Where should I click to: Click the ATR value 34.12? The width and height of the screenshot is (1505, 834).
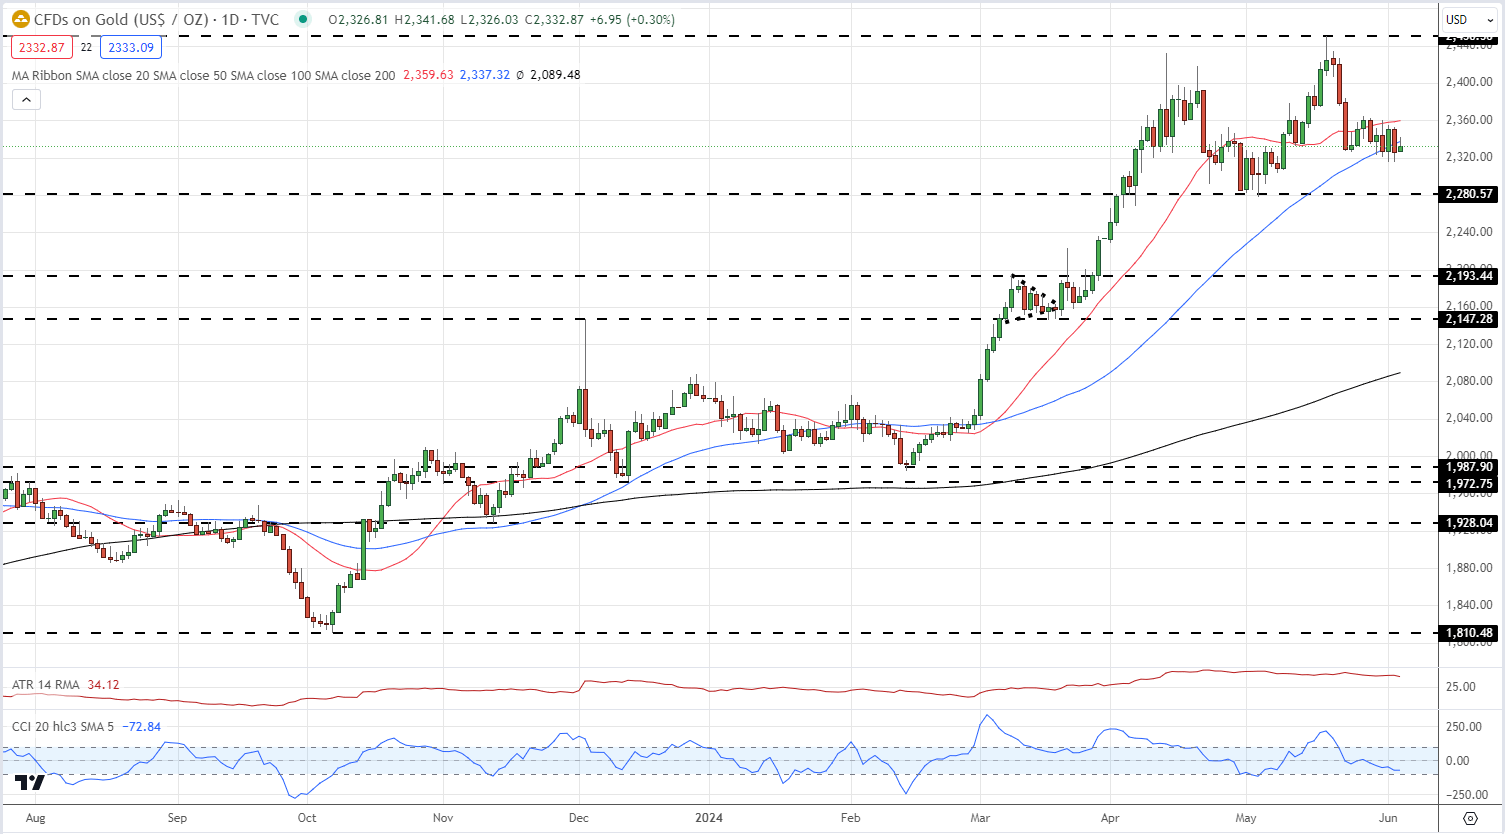(x=103, y=685)
